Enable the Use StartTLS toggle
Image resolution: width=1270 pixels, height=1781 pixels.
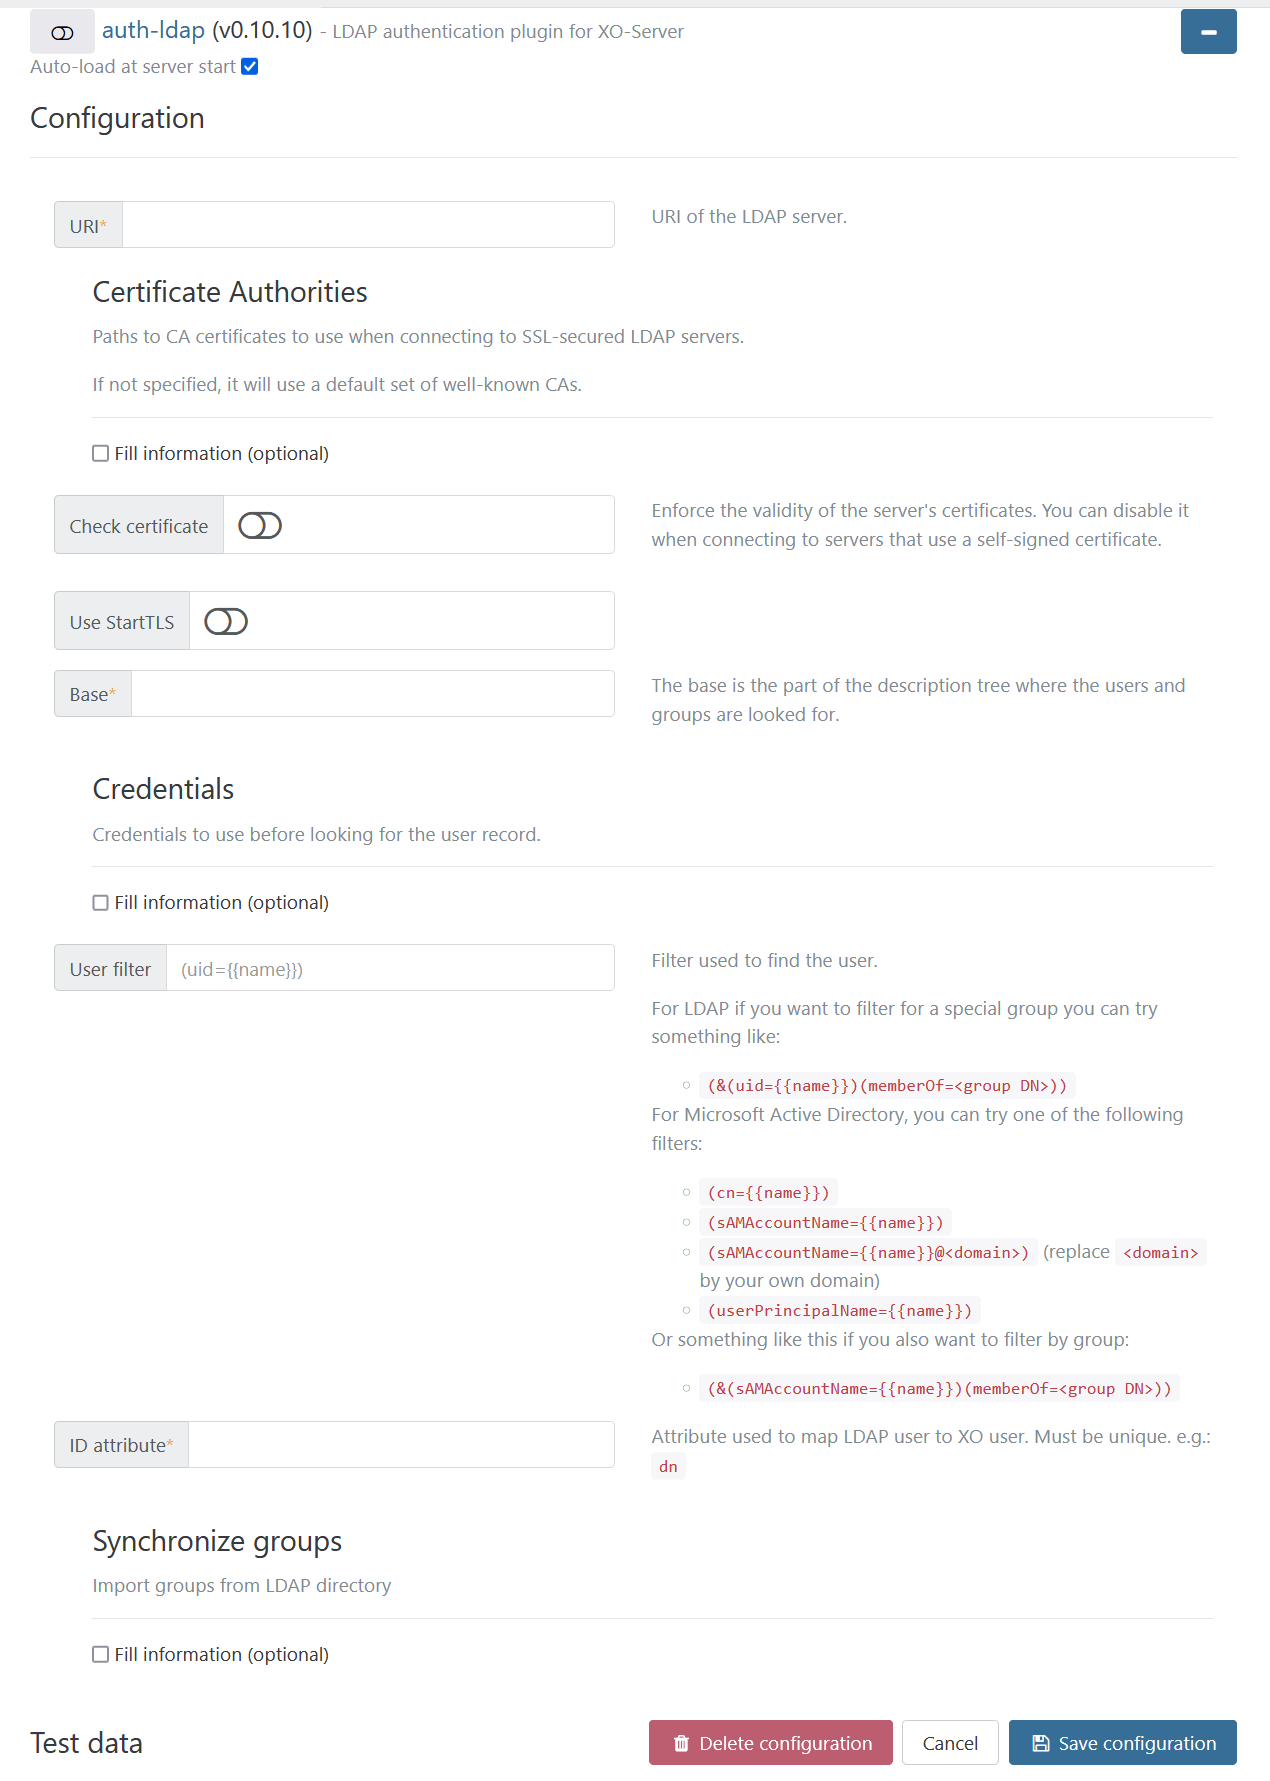coord(225,620)
